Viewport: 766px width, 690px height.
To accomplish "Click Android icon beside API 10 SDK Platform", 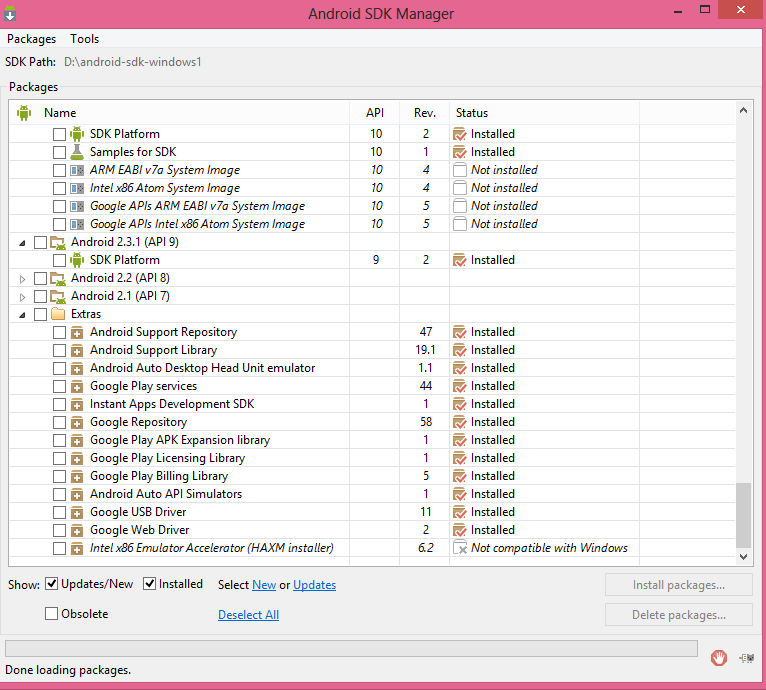I will point(77,134).
